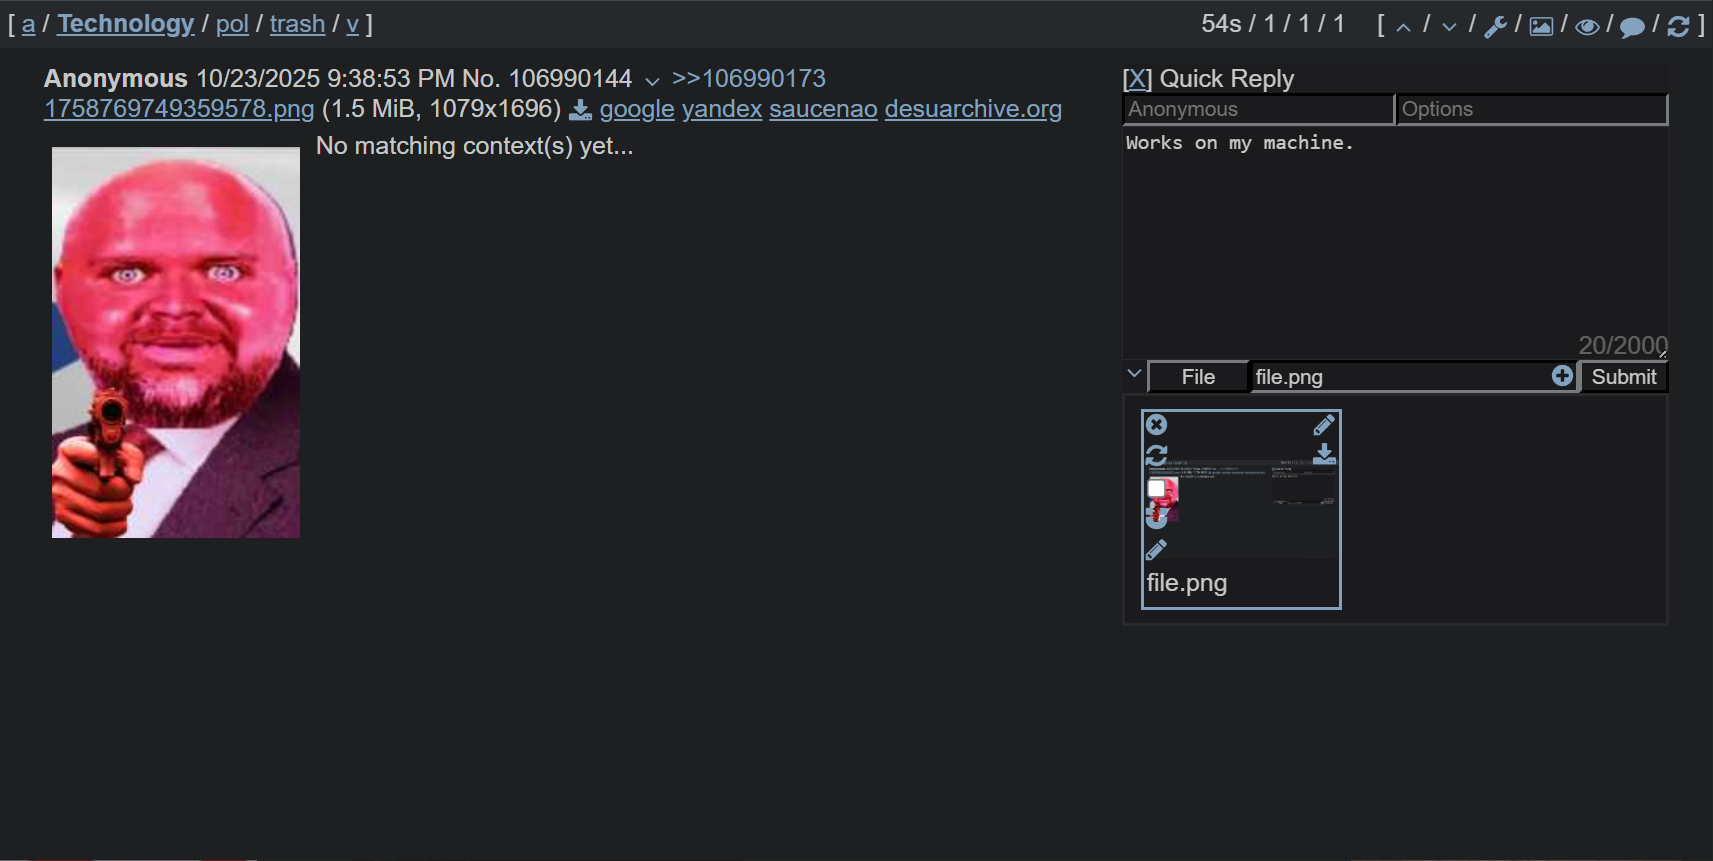
Task: Go to the Technology board link
Action: point(126,24)
